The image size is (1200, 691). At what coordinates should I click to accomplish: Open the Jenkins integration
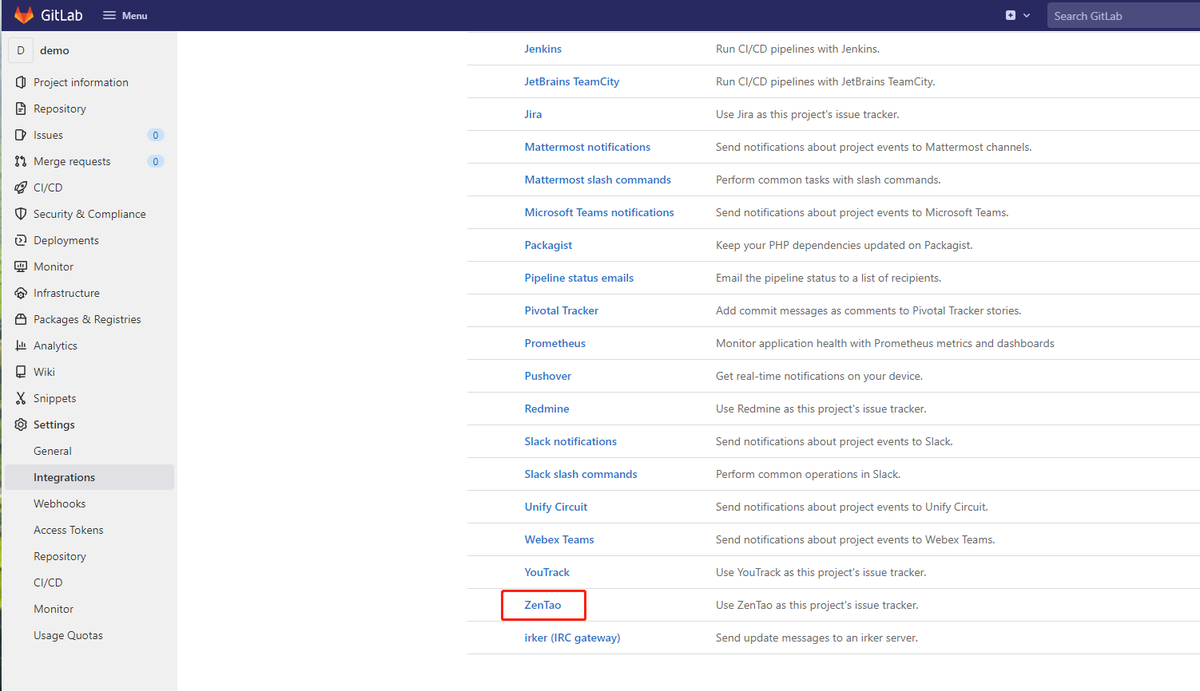tap(543, 49)
